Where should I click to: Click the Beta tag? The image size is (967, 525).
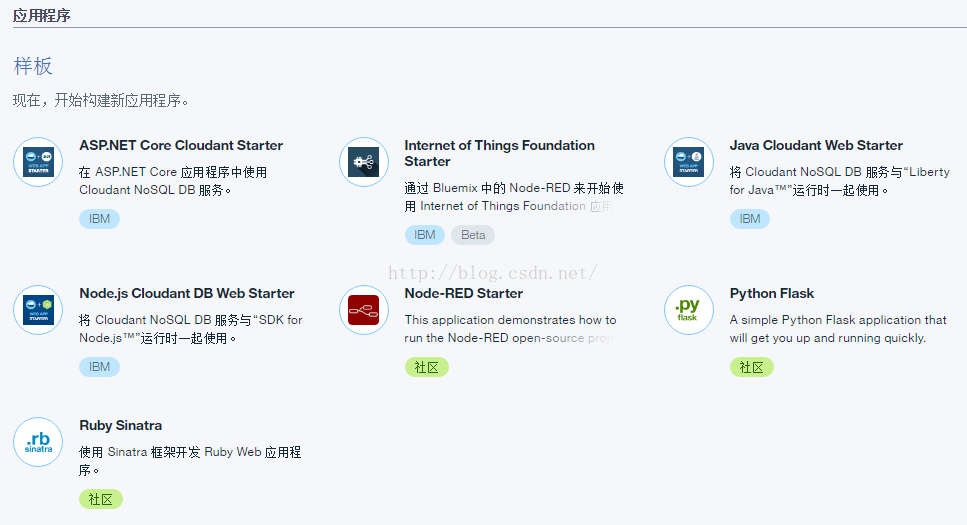click(x=473, y=235)
